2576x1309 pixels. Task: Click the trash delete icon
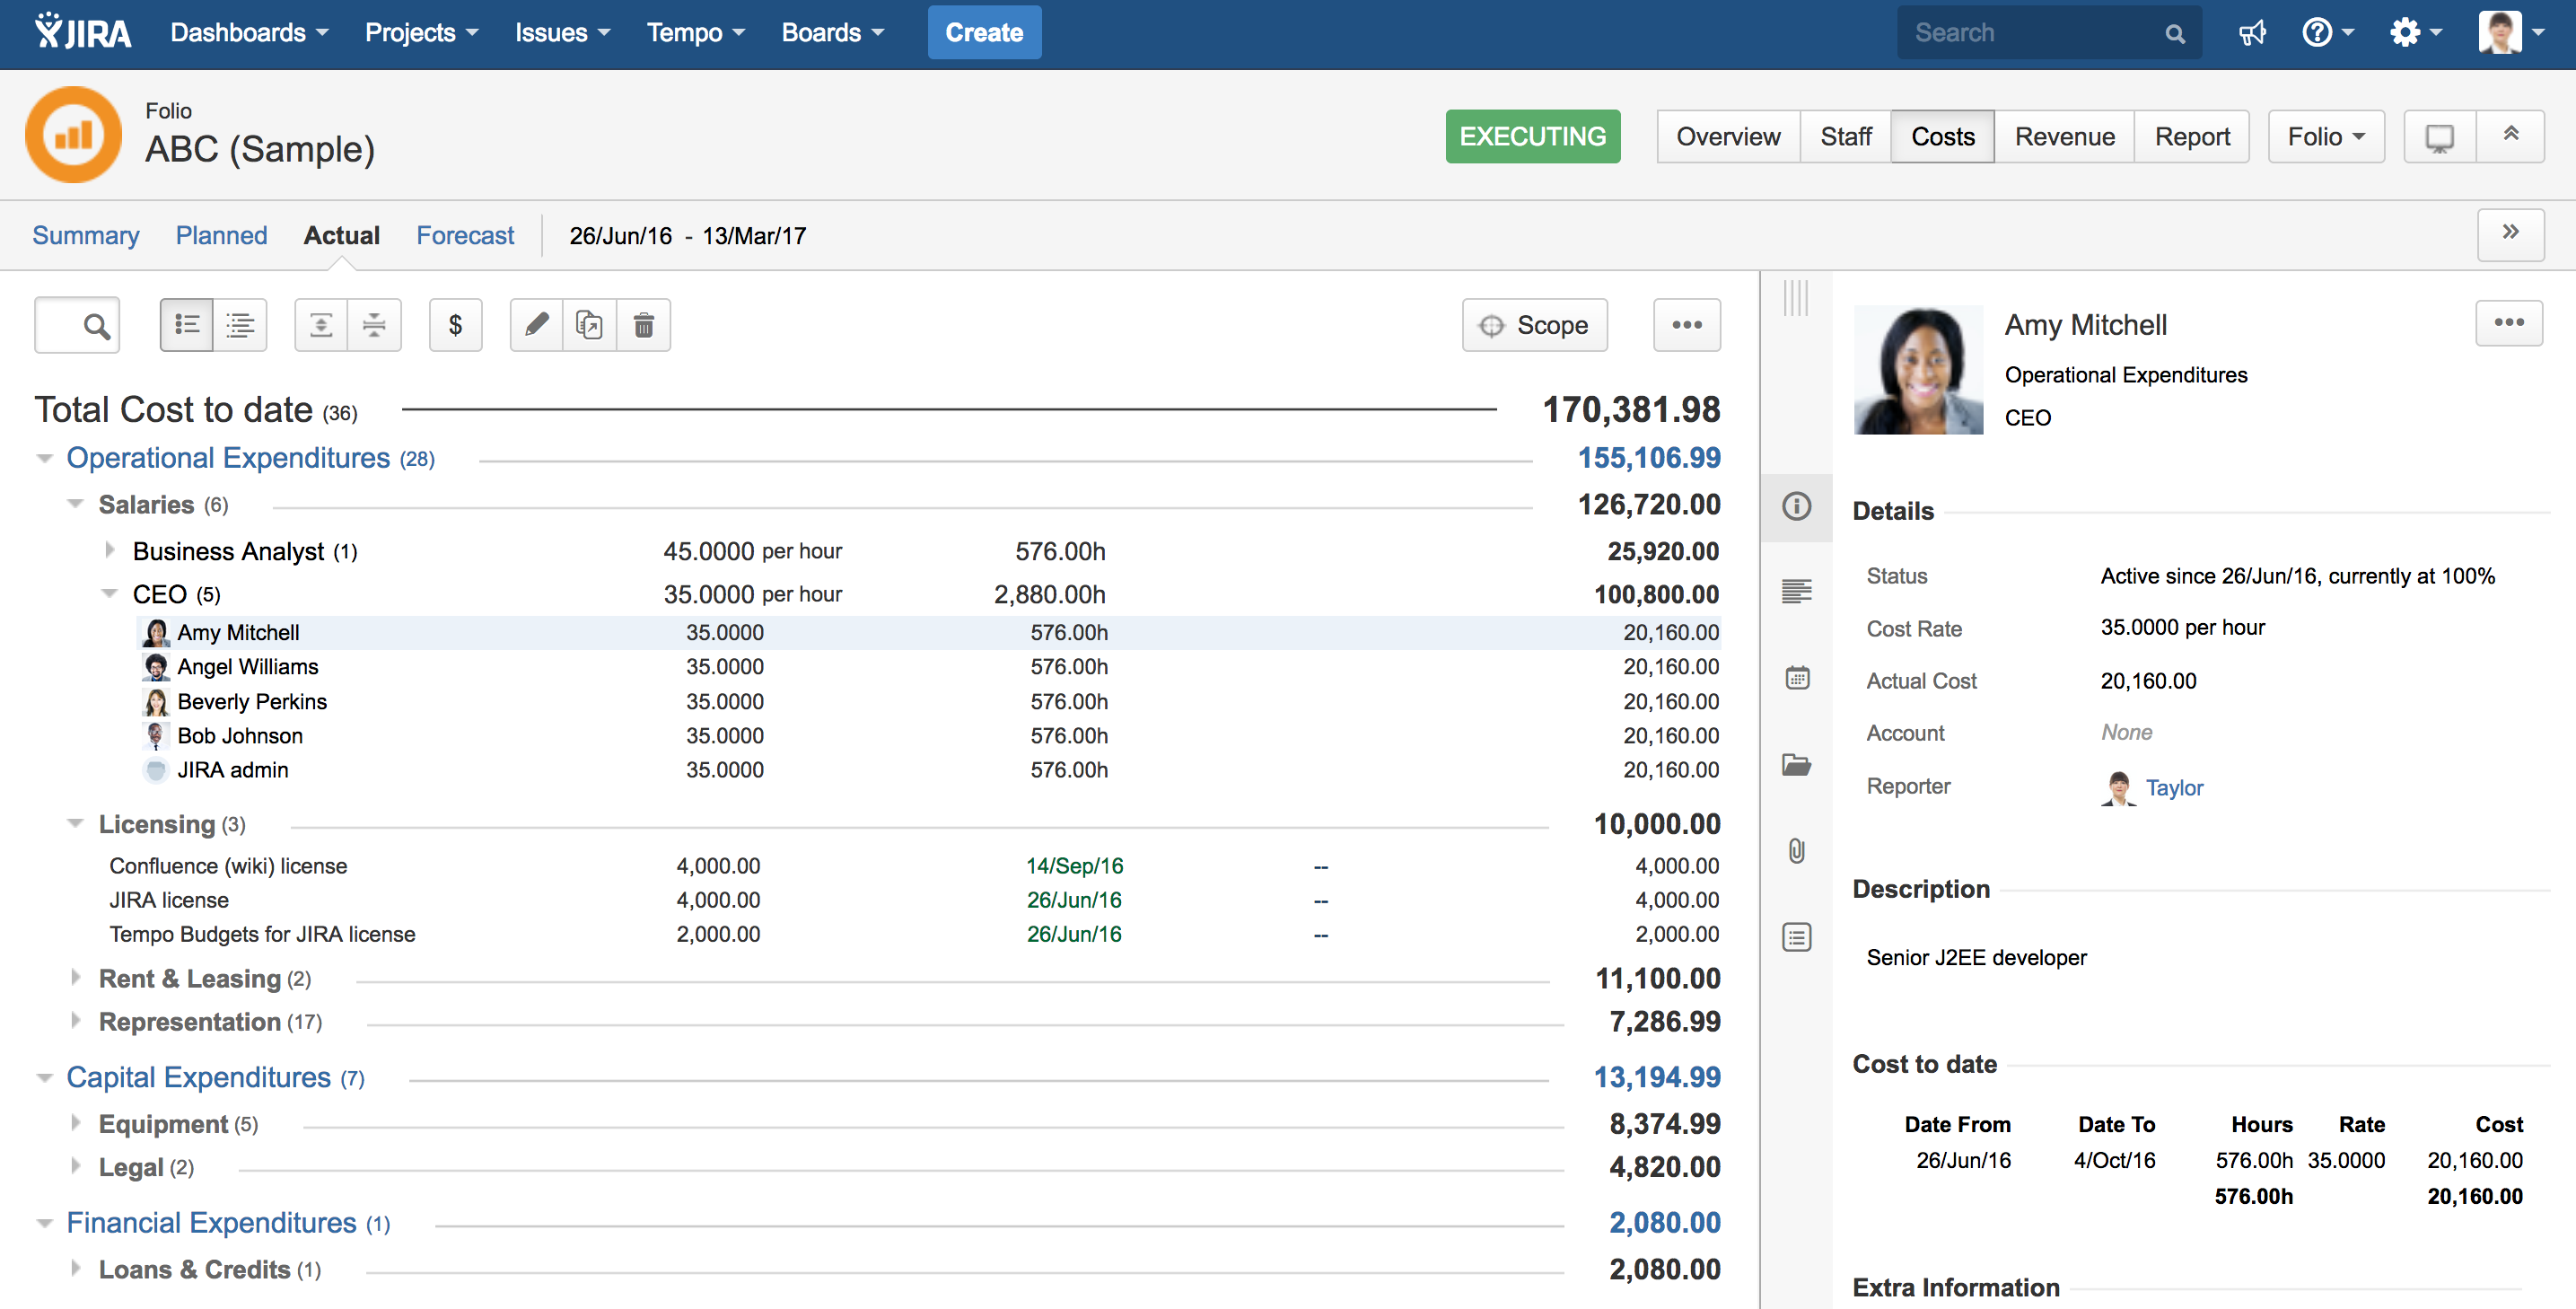tap(644, 325)
